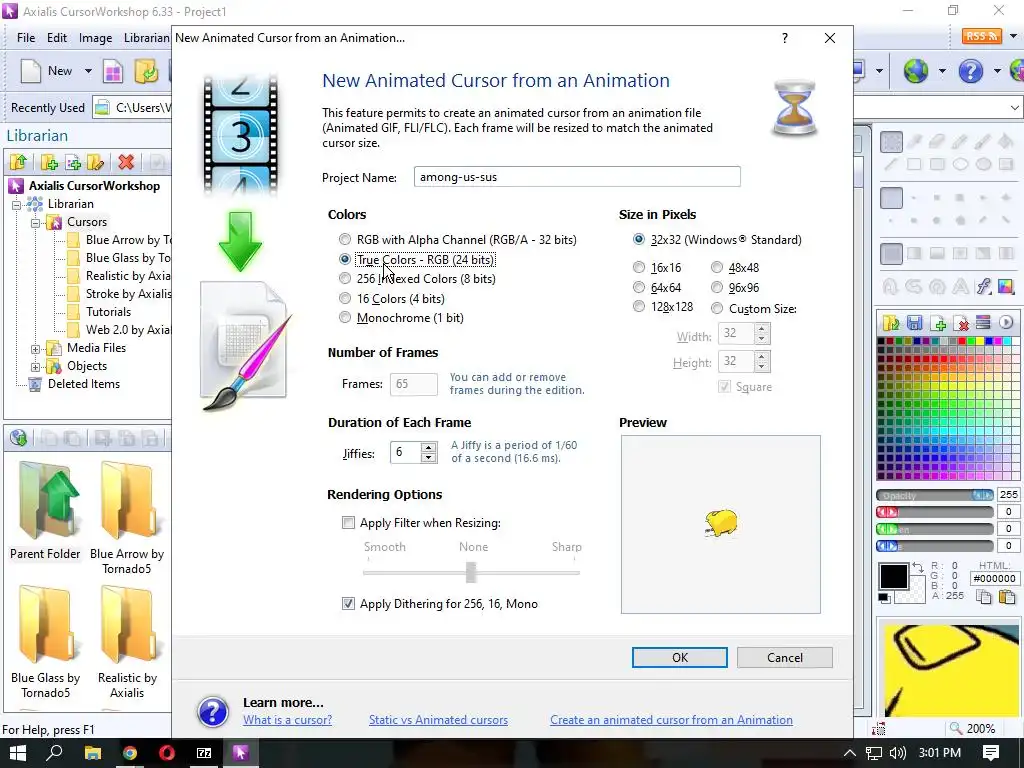Click the green globe web icon
Screen dimensions: 1024x768
point(916,71)
